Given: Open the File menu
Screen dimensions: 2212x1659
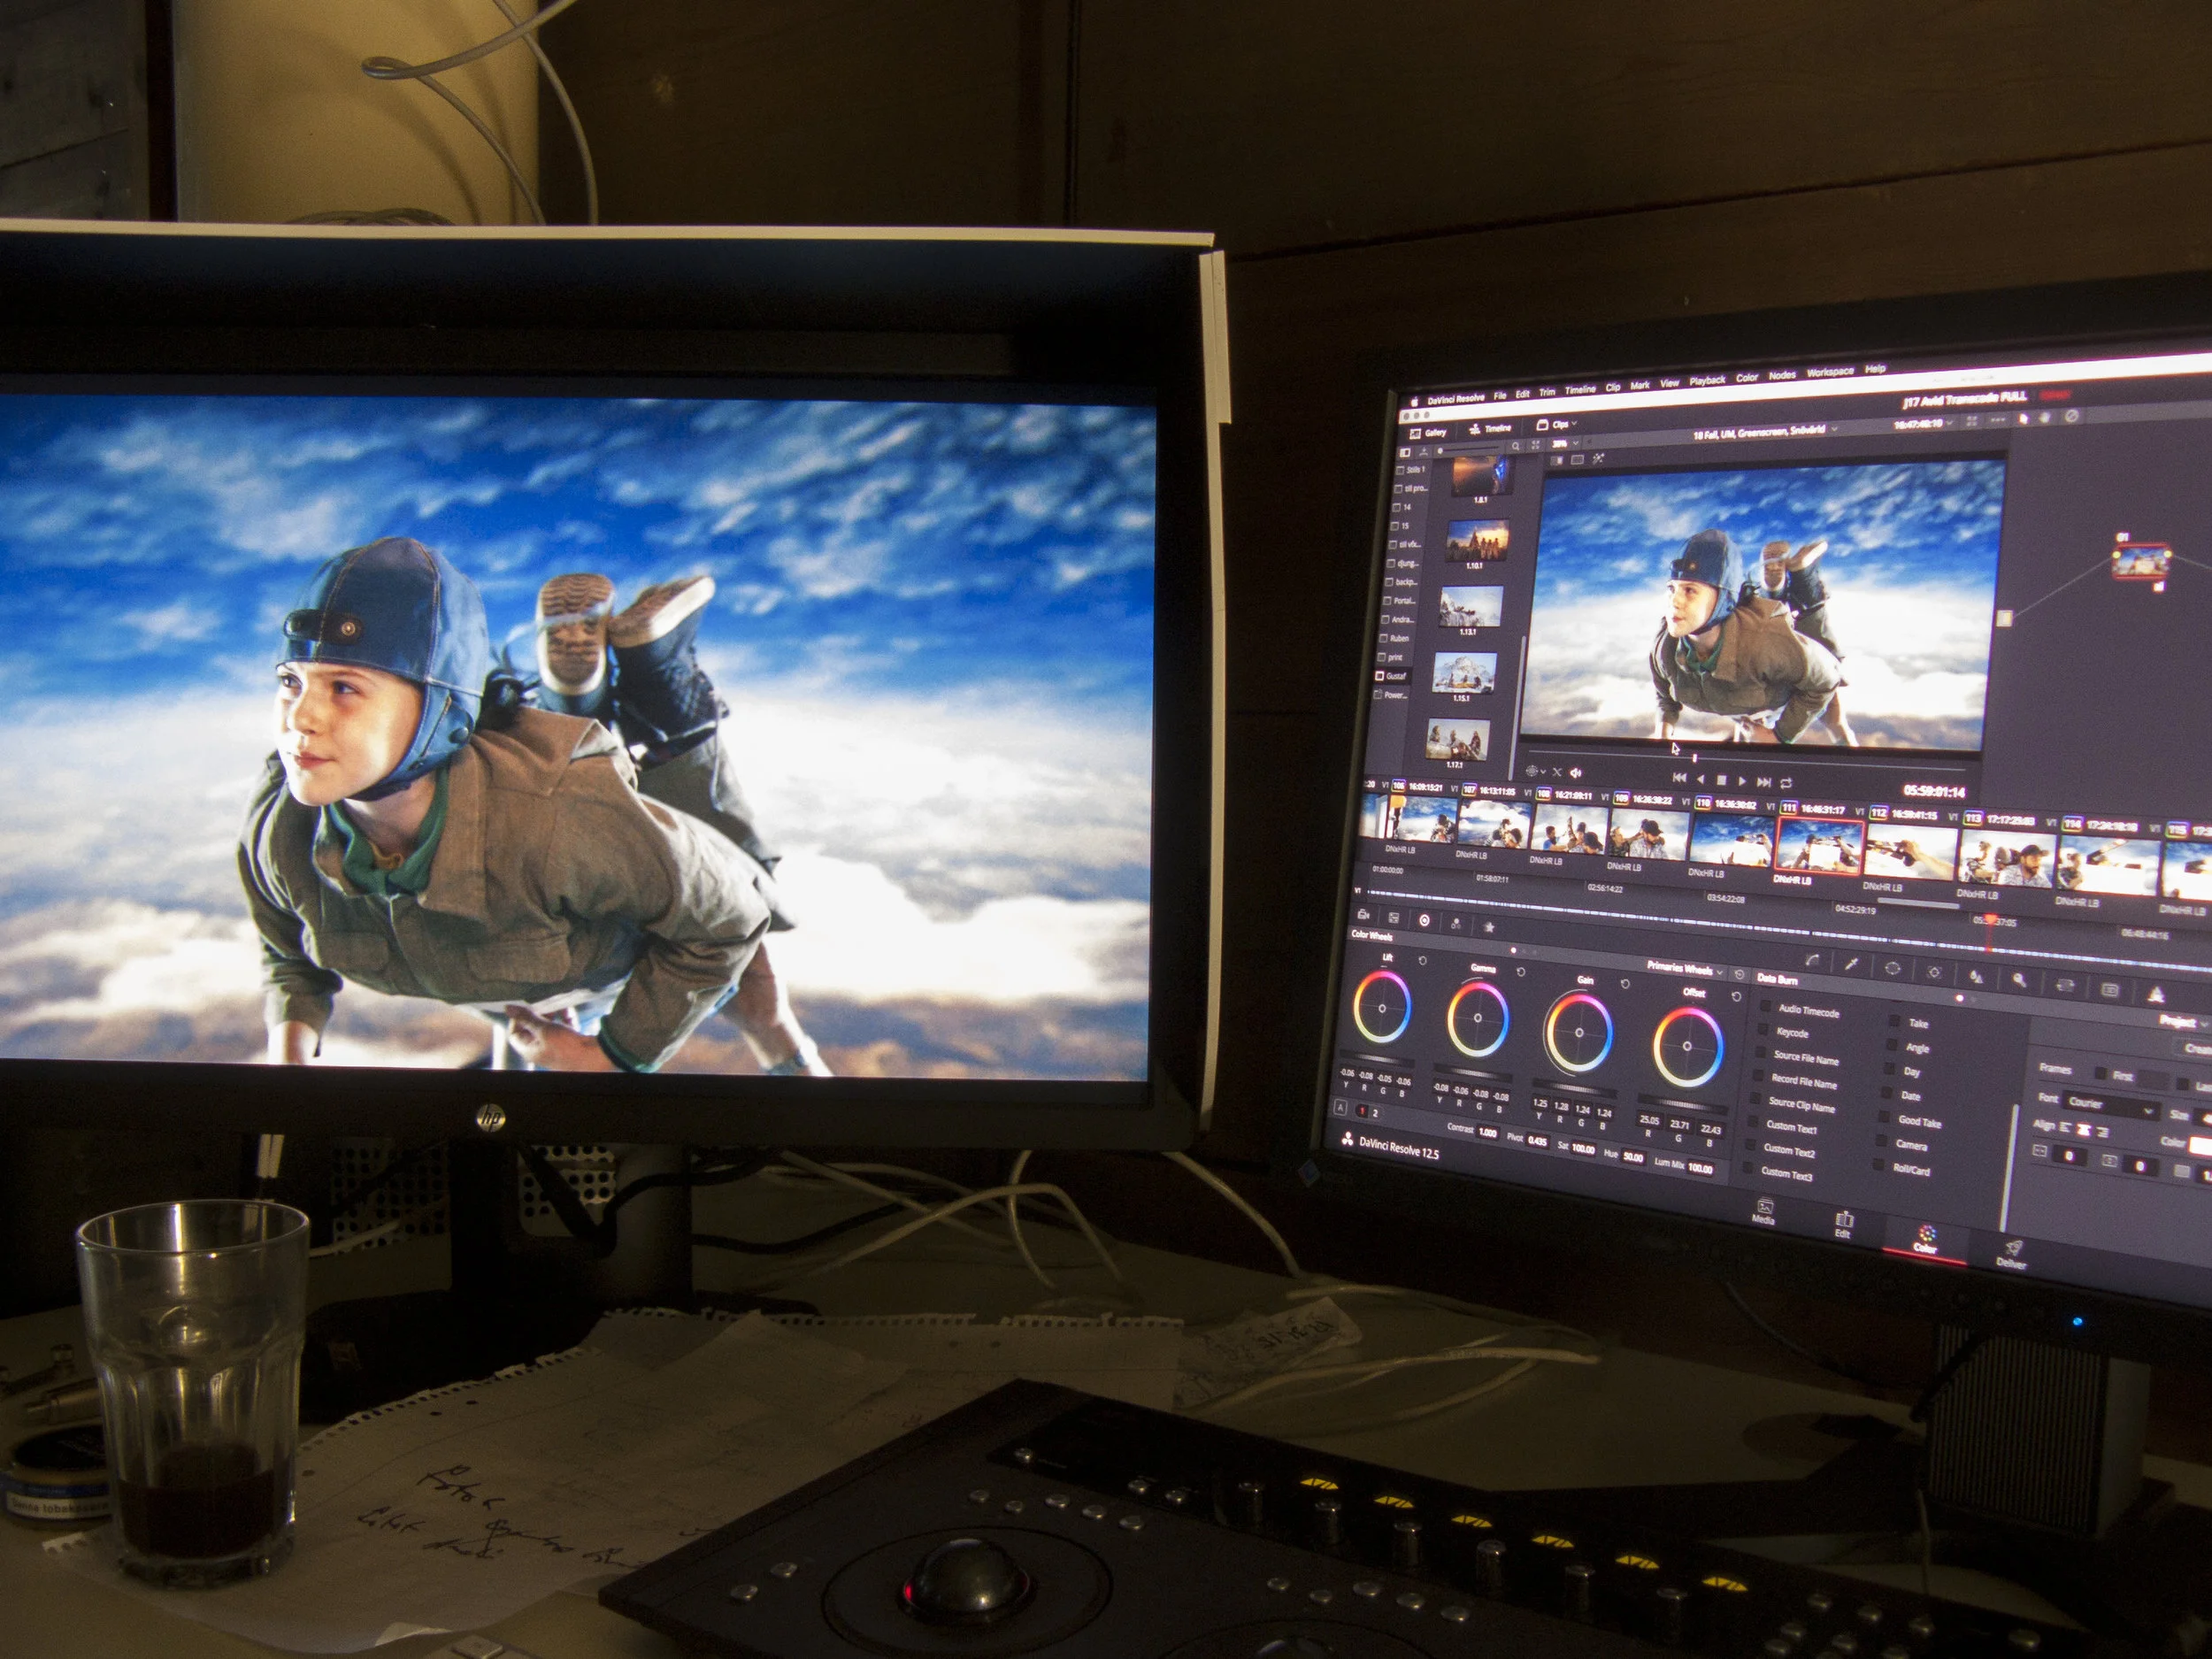Looking at the screenshot, I should (x=1500, y=397).
